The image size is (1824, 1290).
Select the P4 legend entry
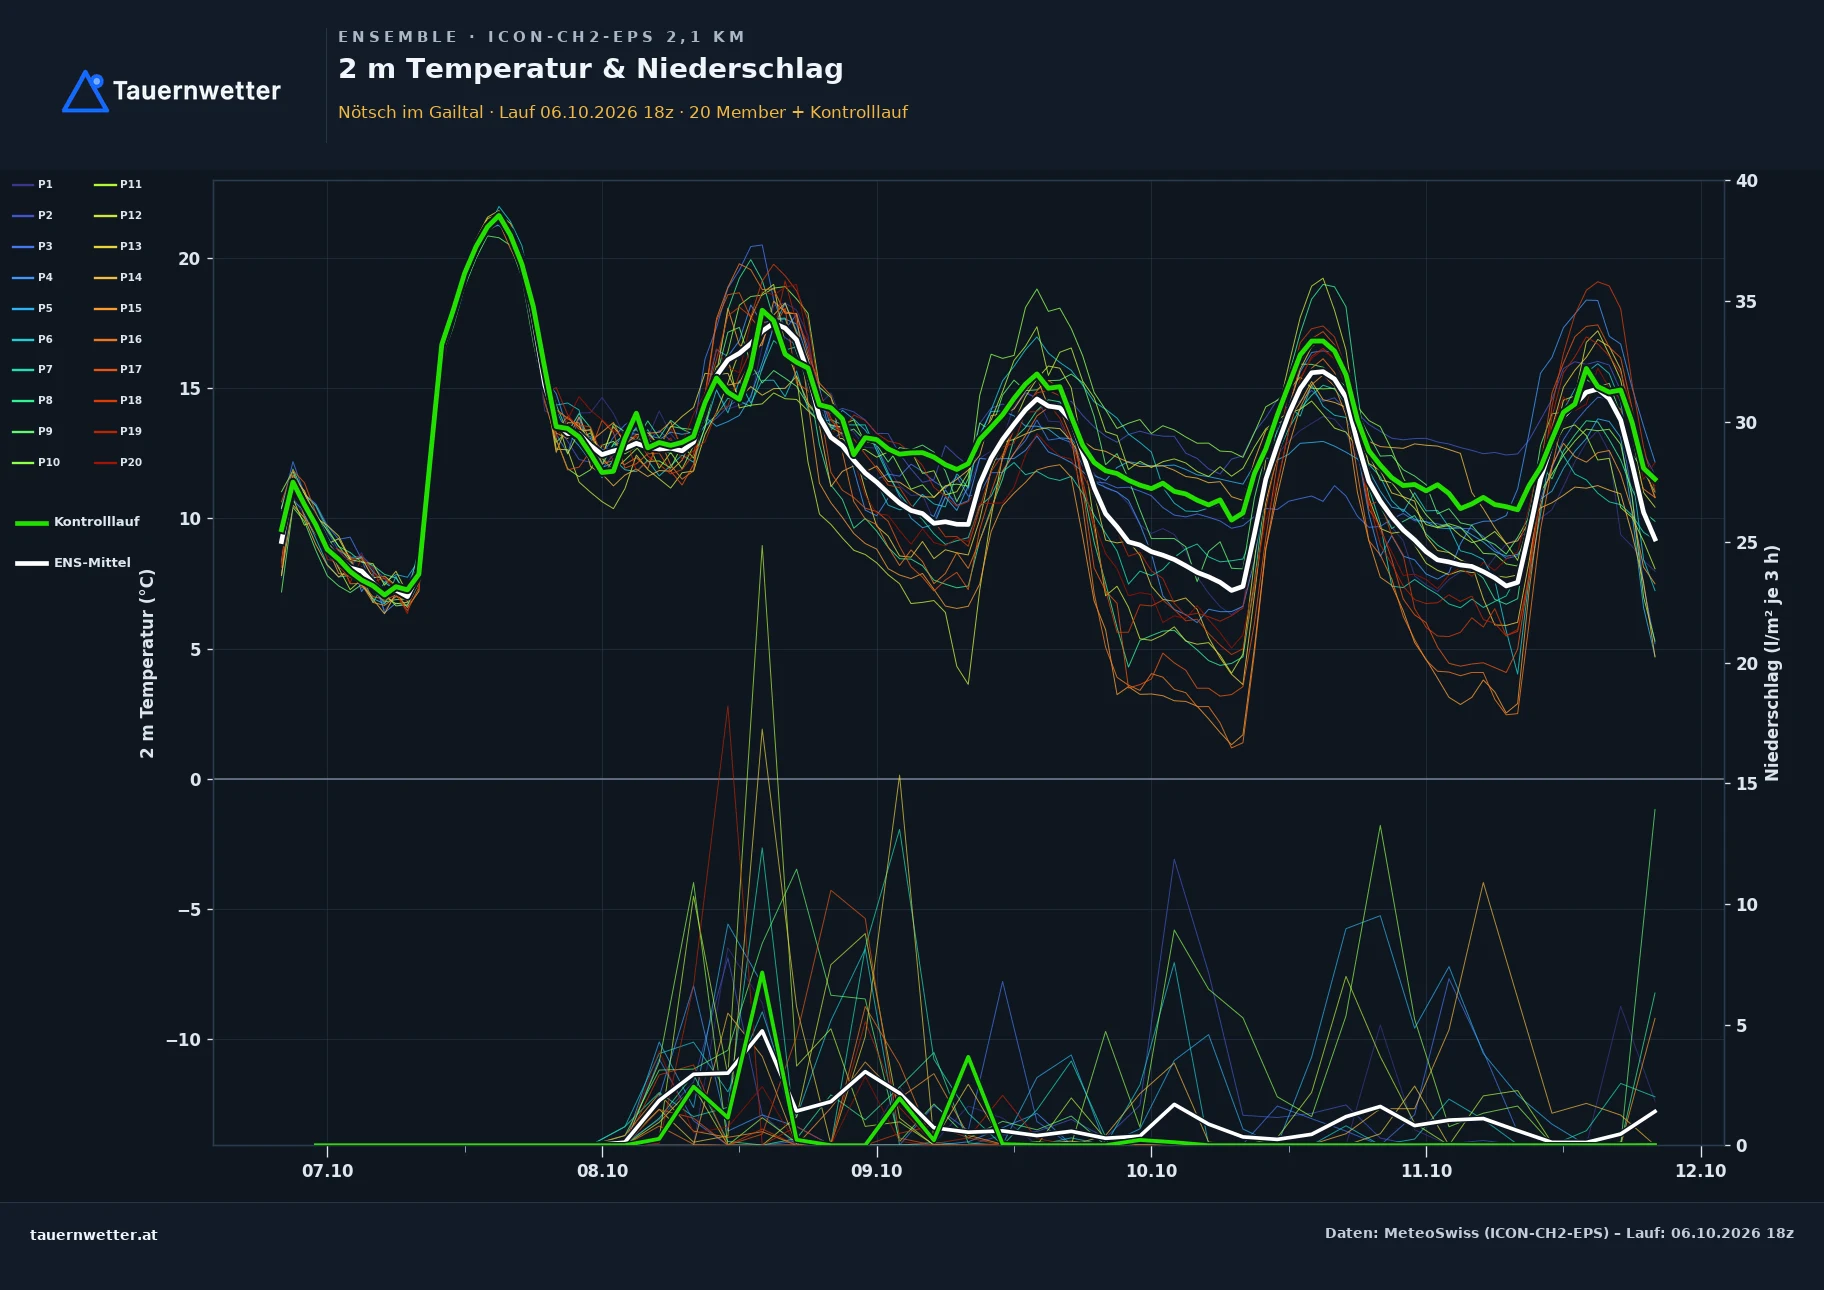coord(32,277)
